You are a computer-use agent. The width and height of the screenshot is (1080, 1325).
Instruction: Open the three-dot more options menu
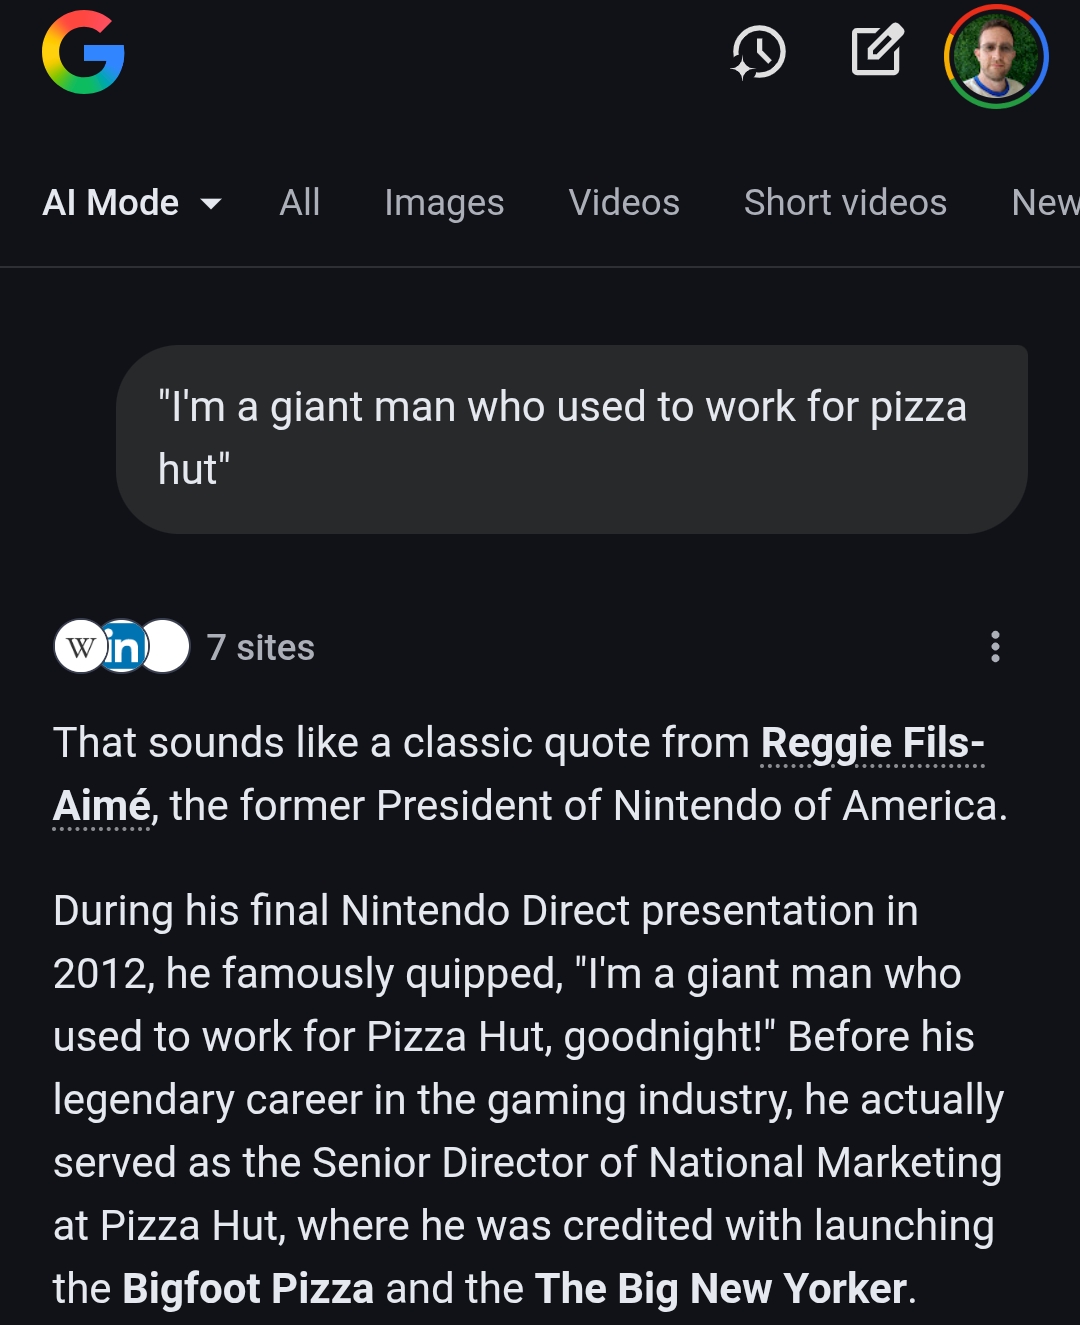pyautogui.click(x=995, y=647)
